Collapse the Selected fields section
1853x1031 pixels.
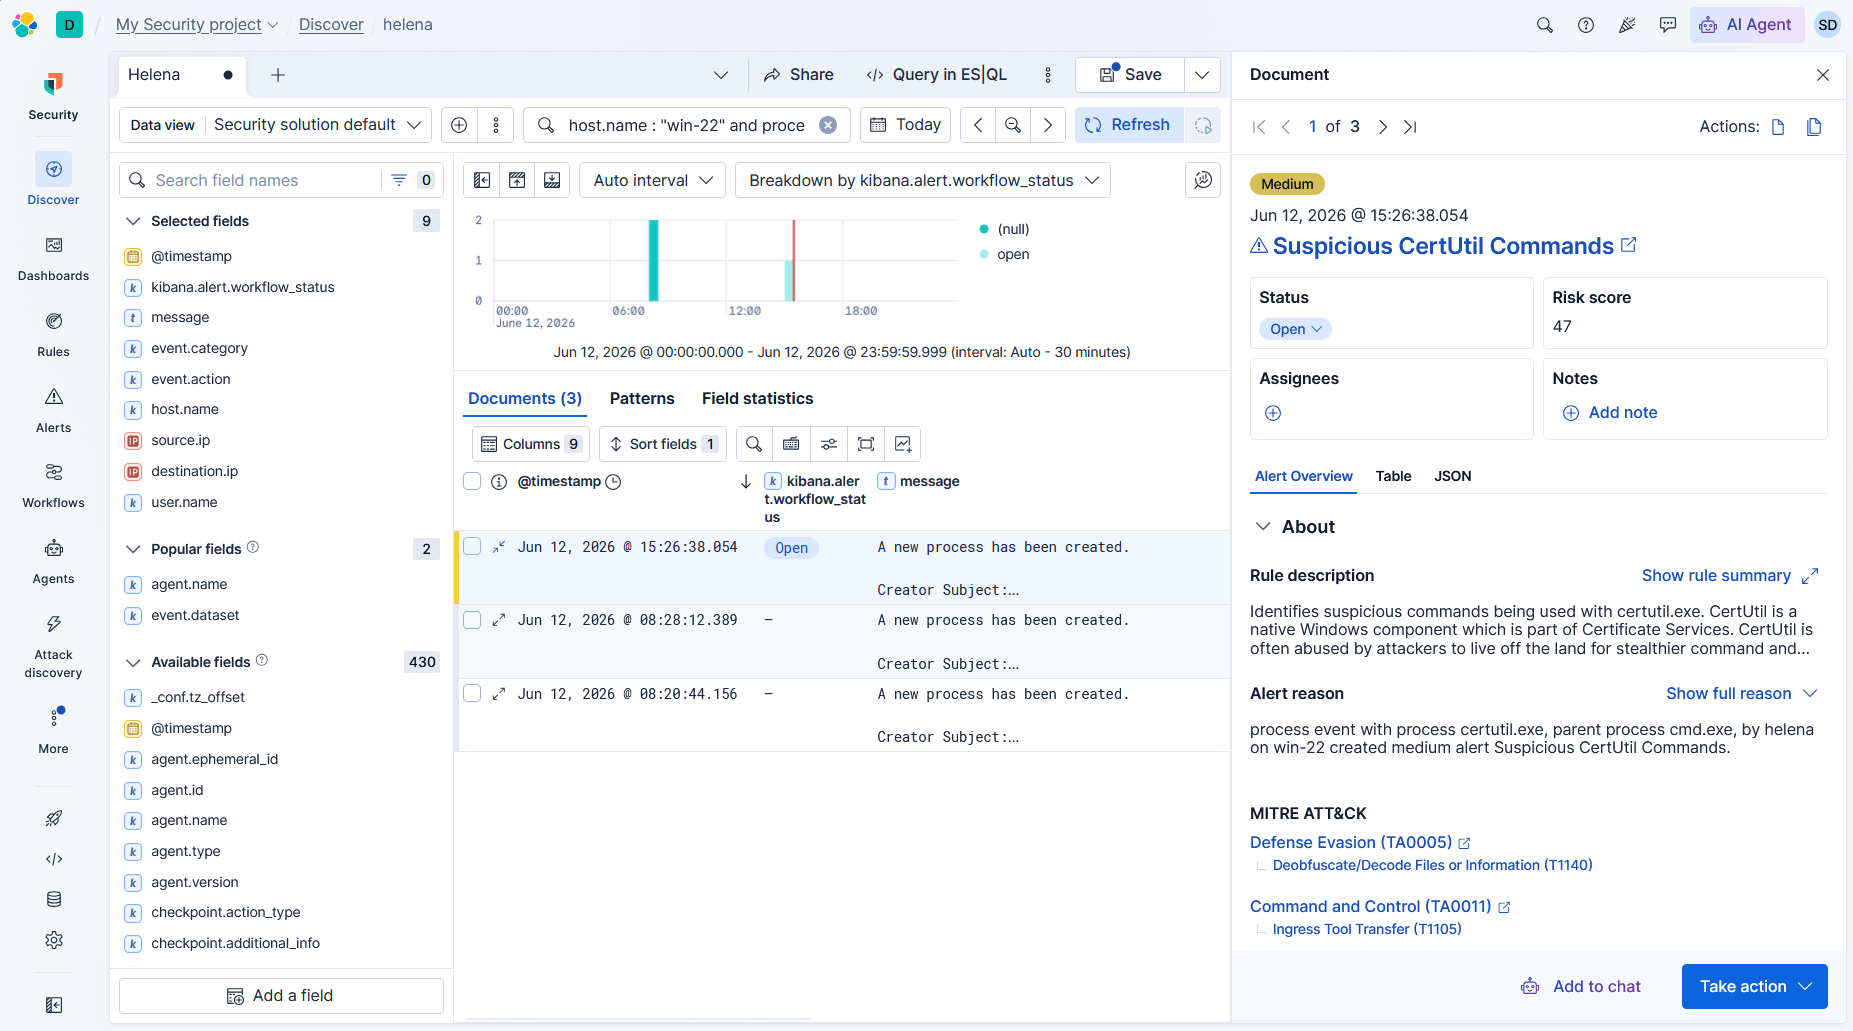coord(132,221)
